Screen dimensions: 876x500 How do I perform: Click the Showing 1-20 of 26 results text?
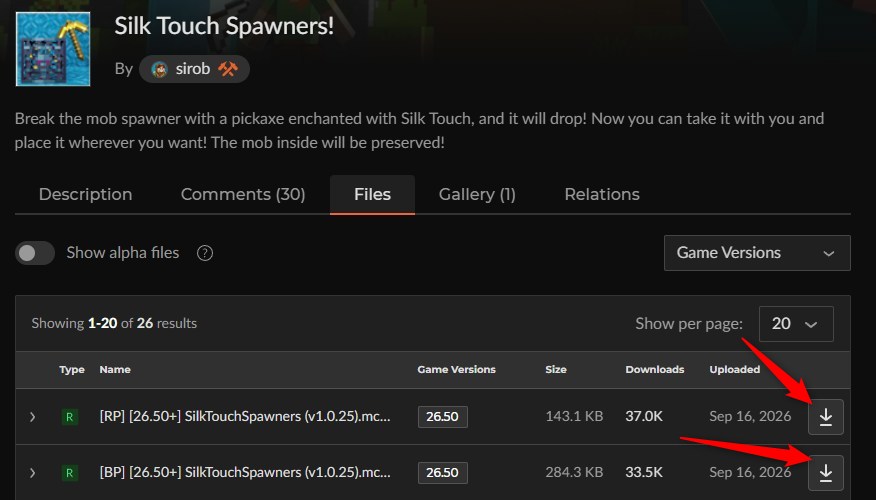pos(114,323)
